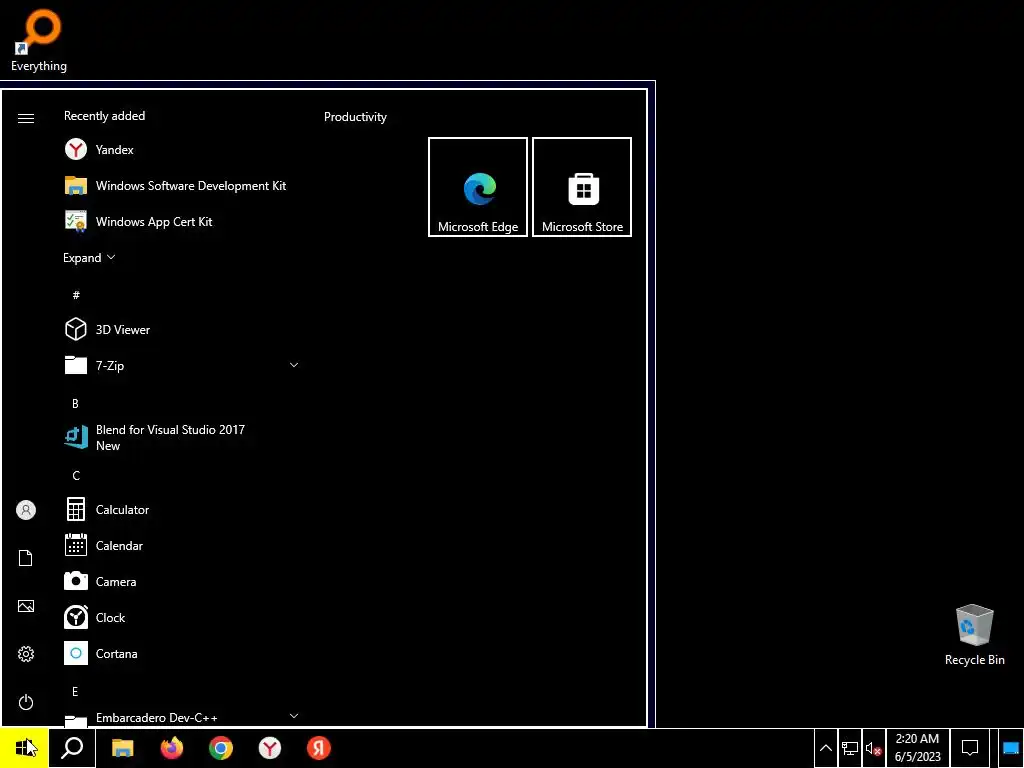Open 3D Viewer app

point(182,330)
